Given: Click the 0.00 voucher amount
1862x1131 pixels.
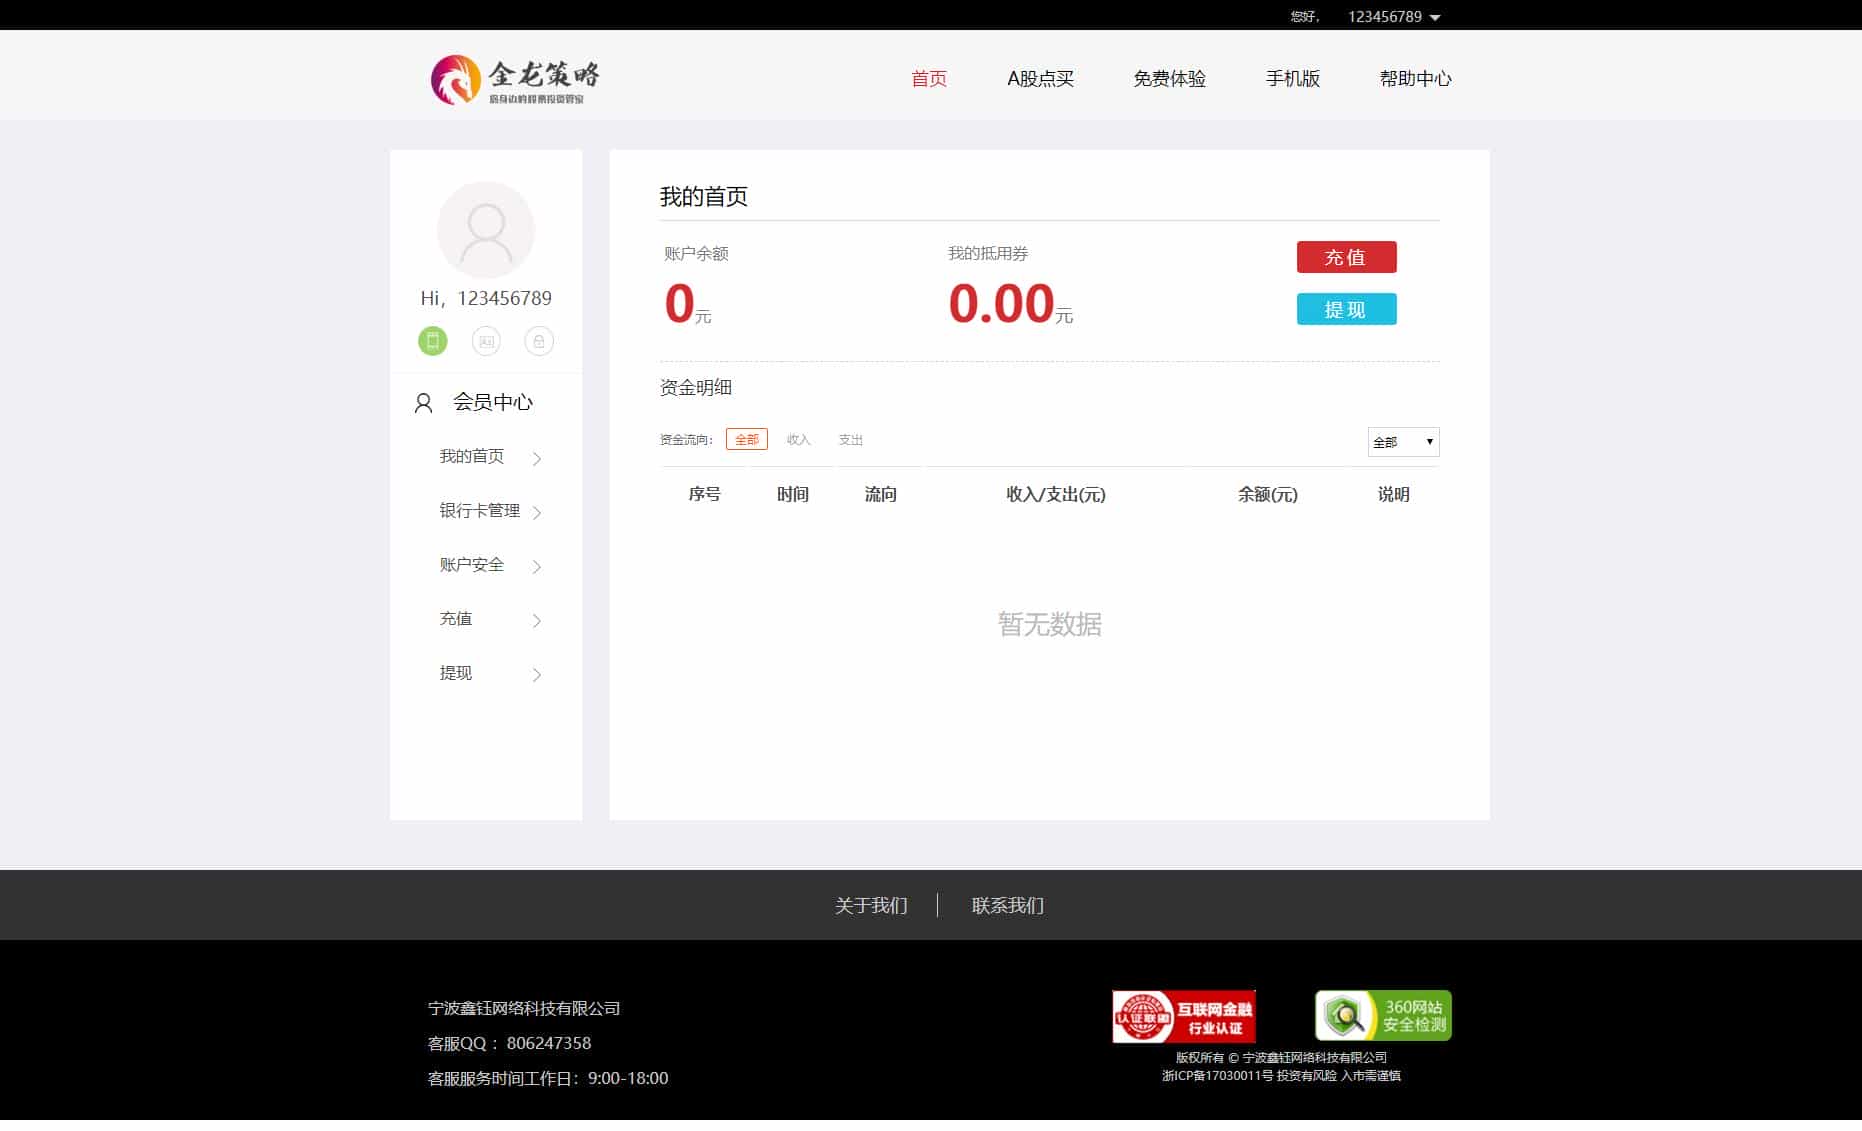Looking at the screenshot, I should click(x=1001, y=303).
